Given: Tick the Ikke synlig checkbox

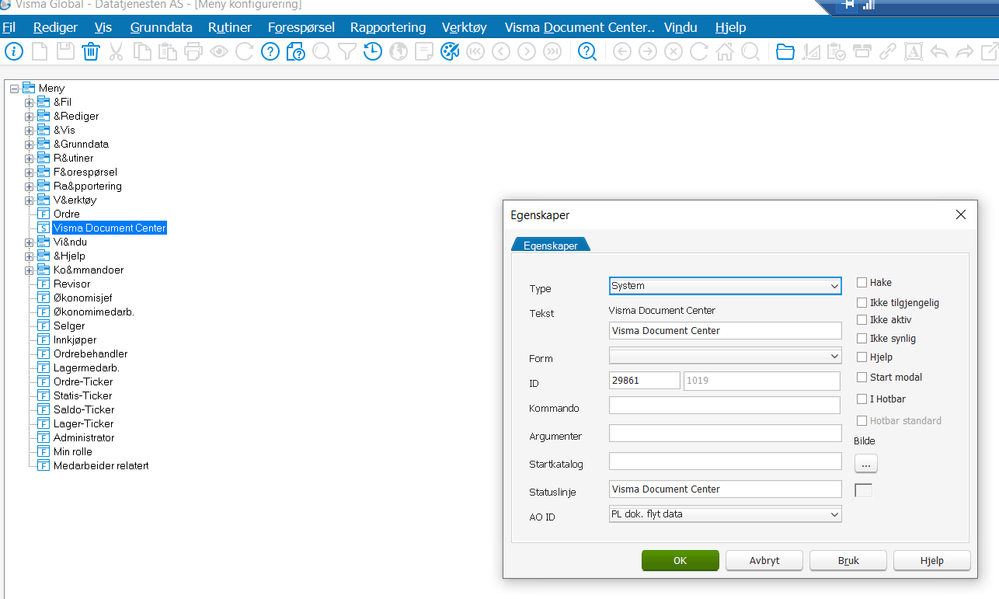Looking at the screenshot, I should [862, 338].
